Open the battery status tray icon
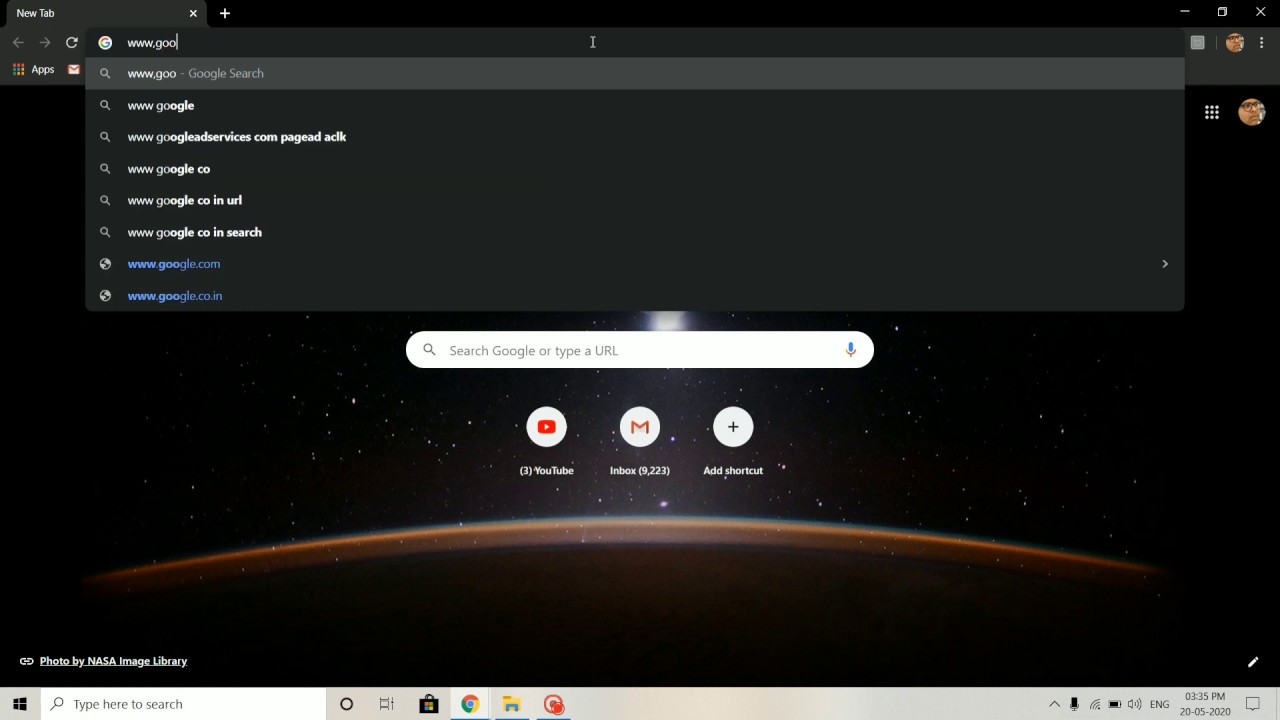The width and height of the screenshot is (1280, 720). pos(1115,704)
